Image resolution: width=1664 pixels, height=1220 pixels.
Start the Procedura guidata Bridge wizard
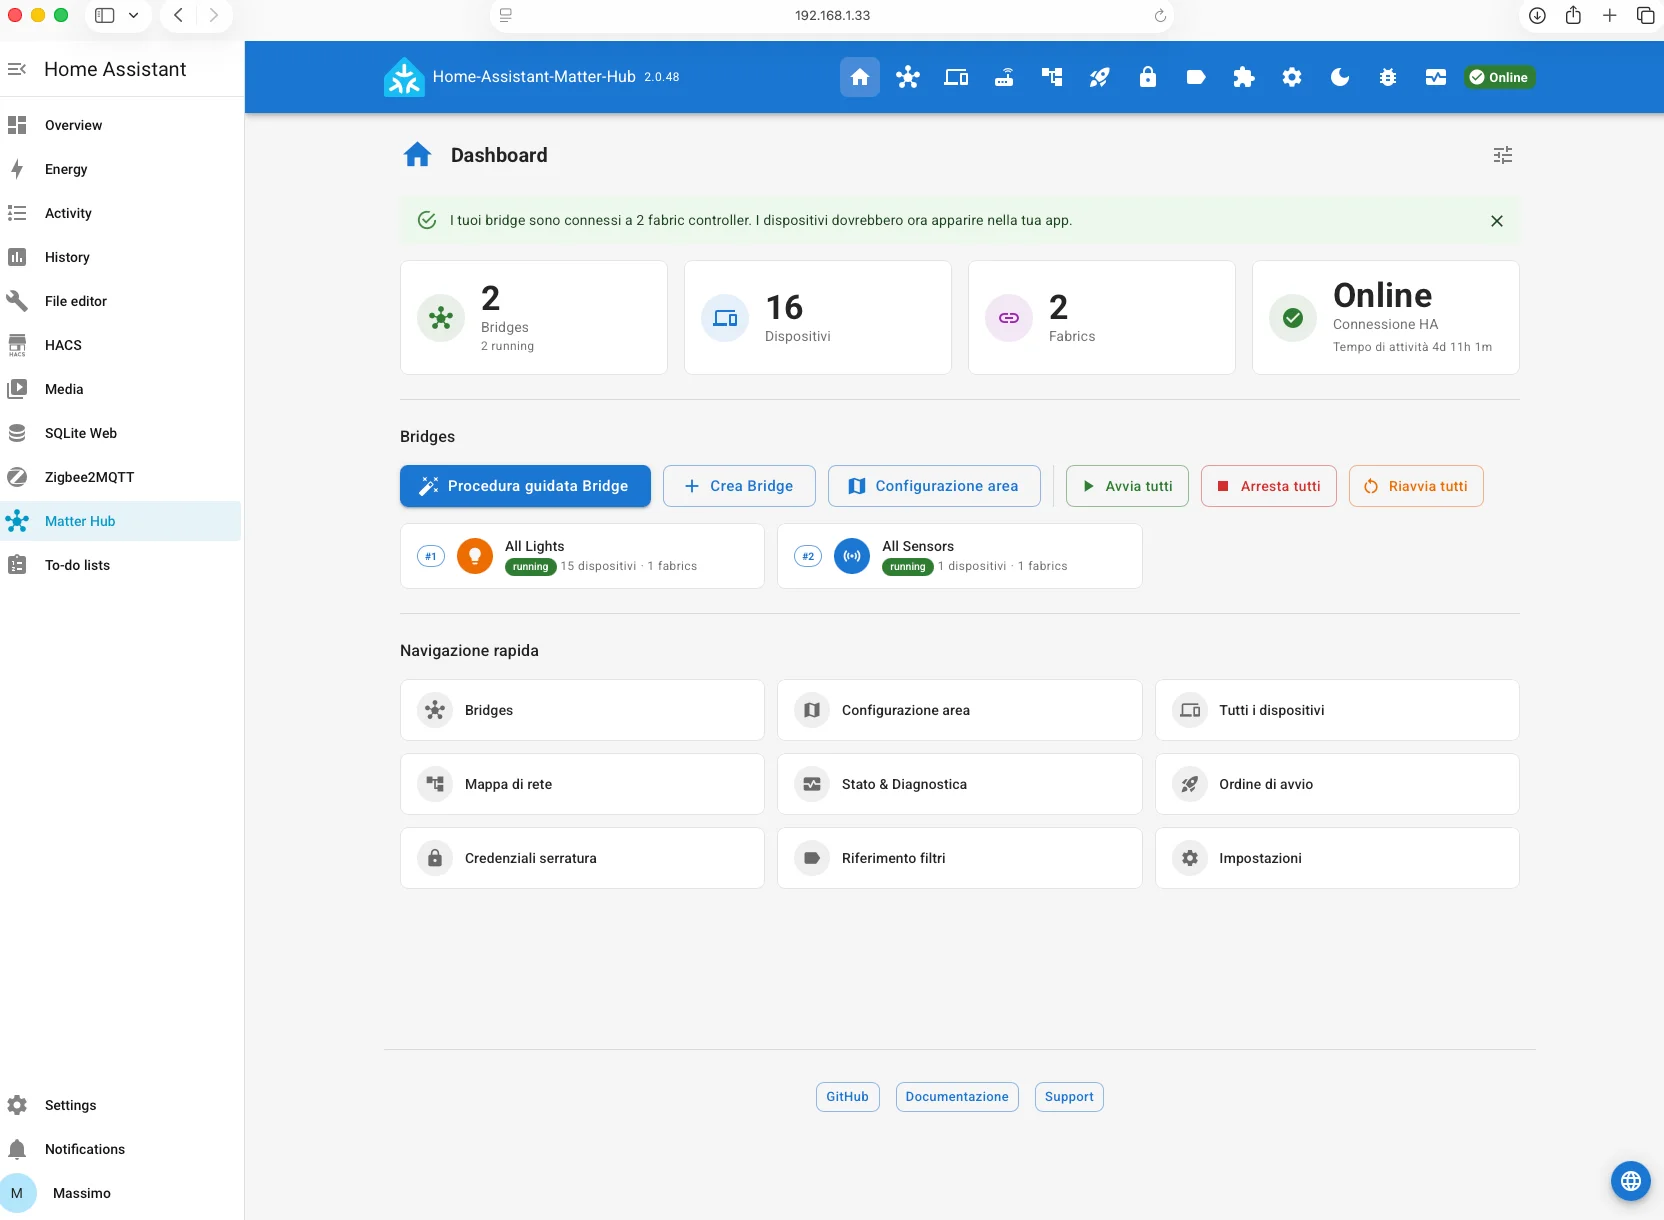coord(525,486)
